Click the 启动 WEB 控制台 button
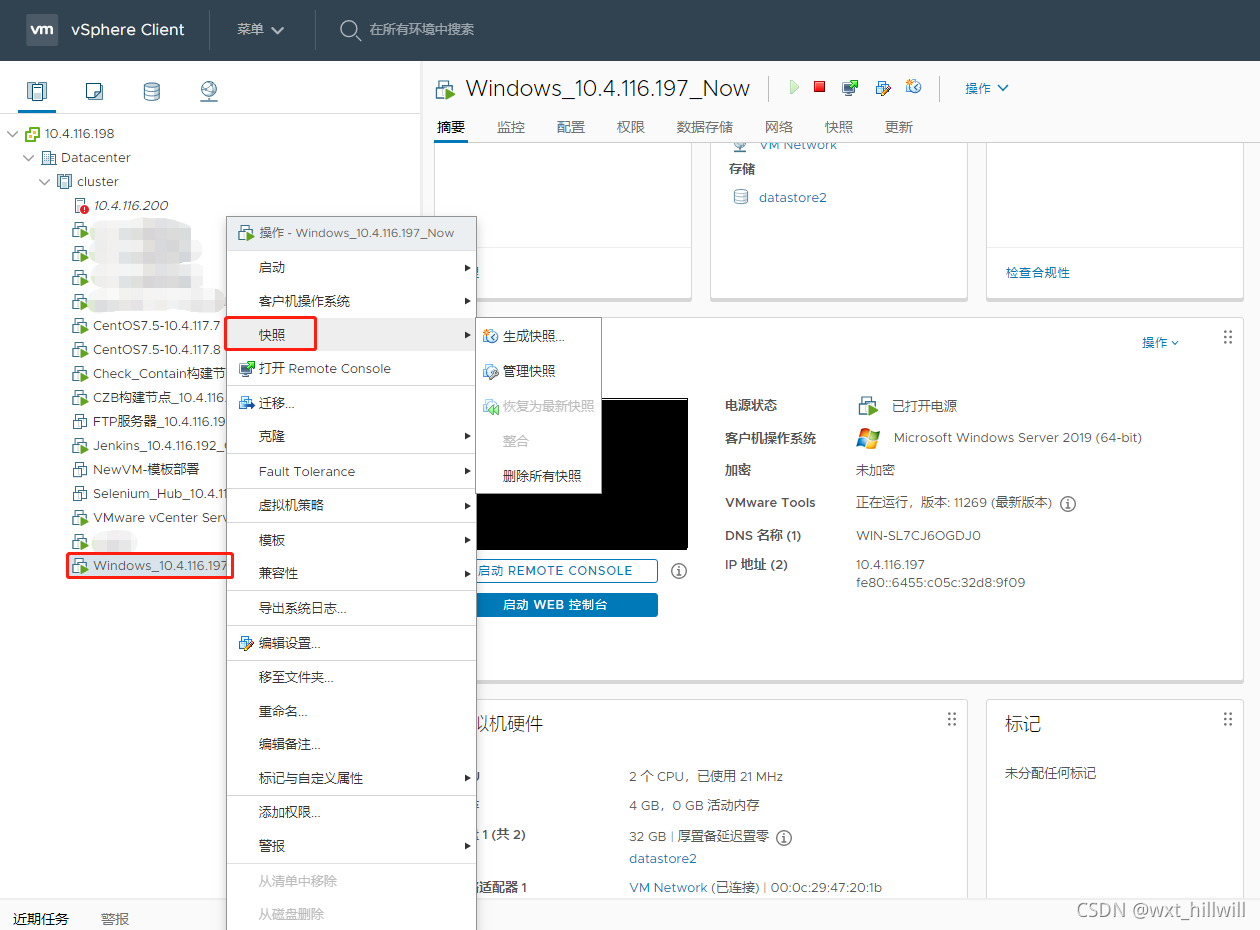This screenshot has height=930, width=1260. pyautogui.click(x=567, y=605)
